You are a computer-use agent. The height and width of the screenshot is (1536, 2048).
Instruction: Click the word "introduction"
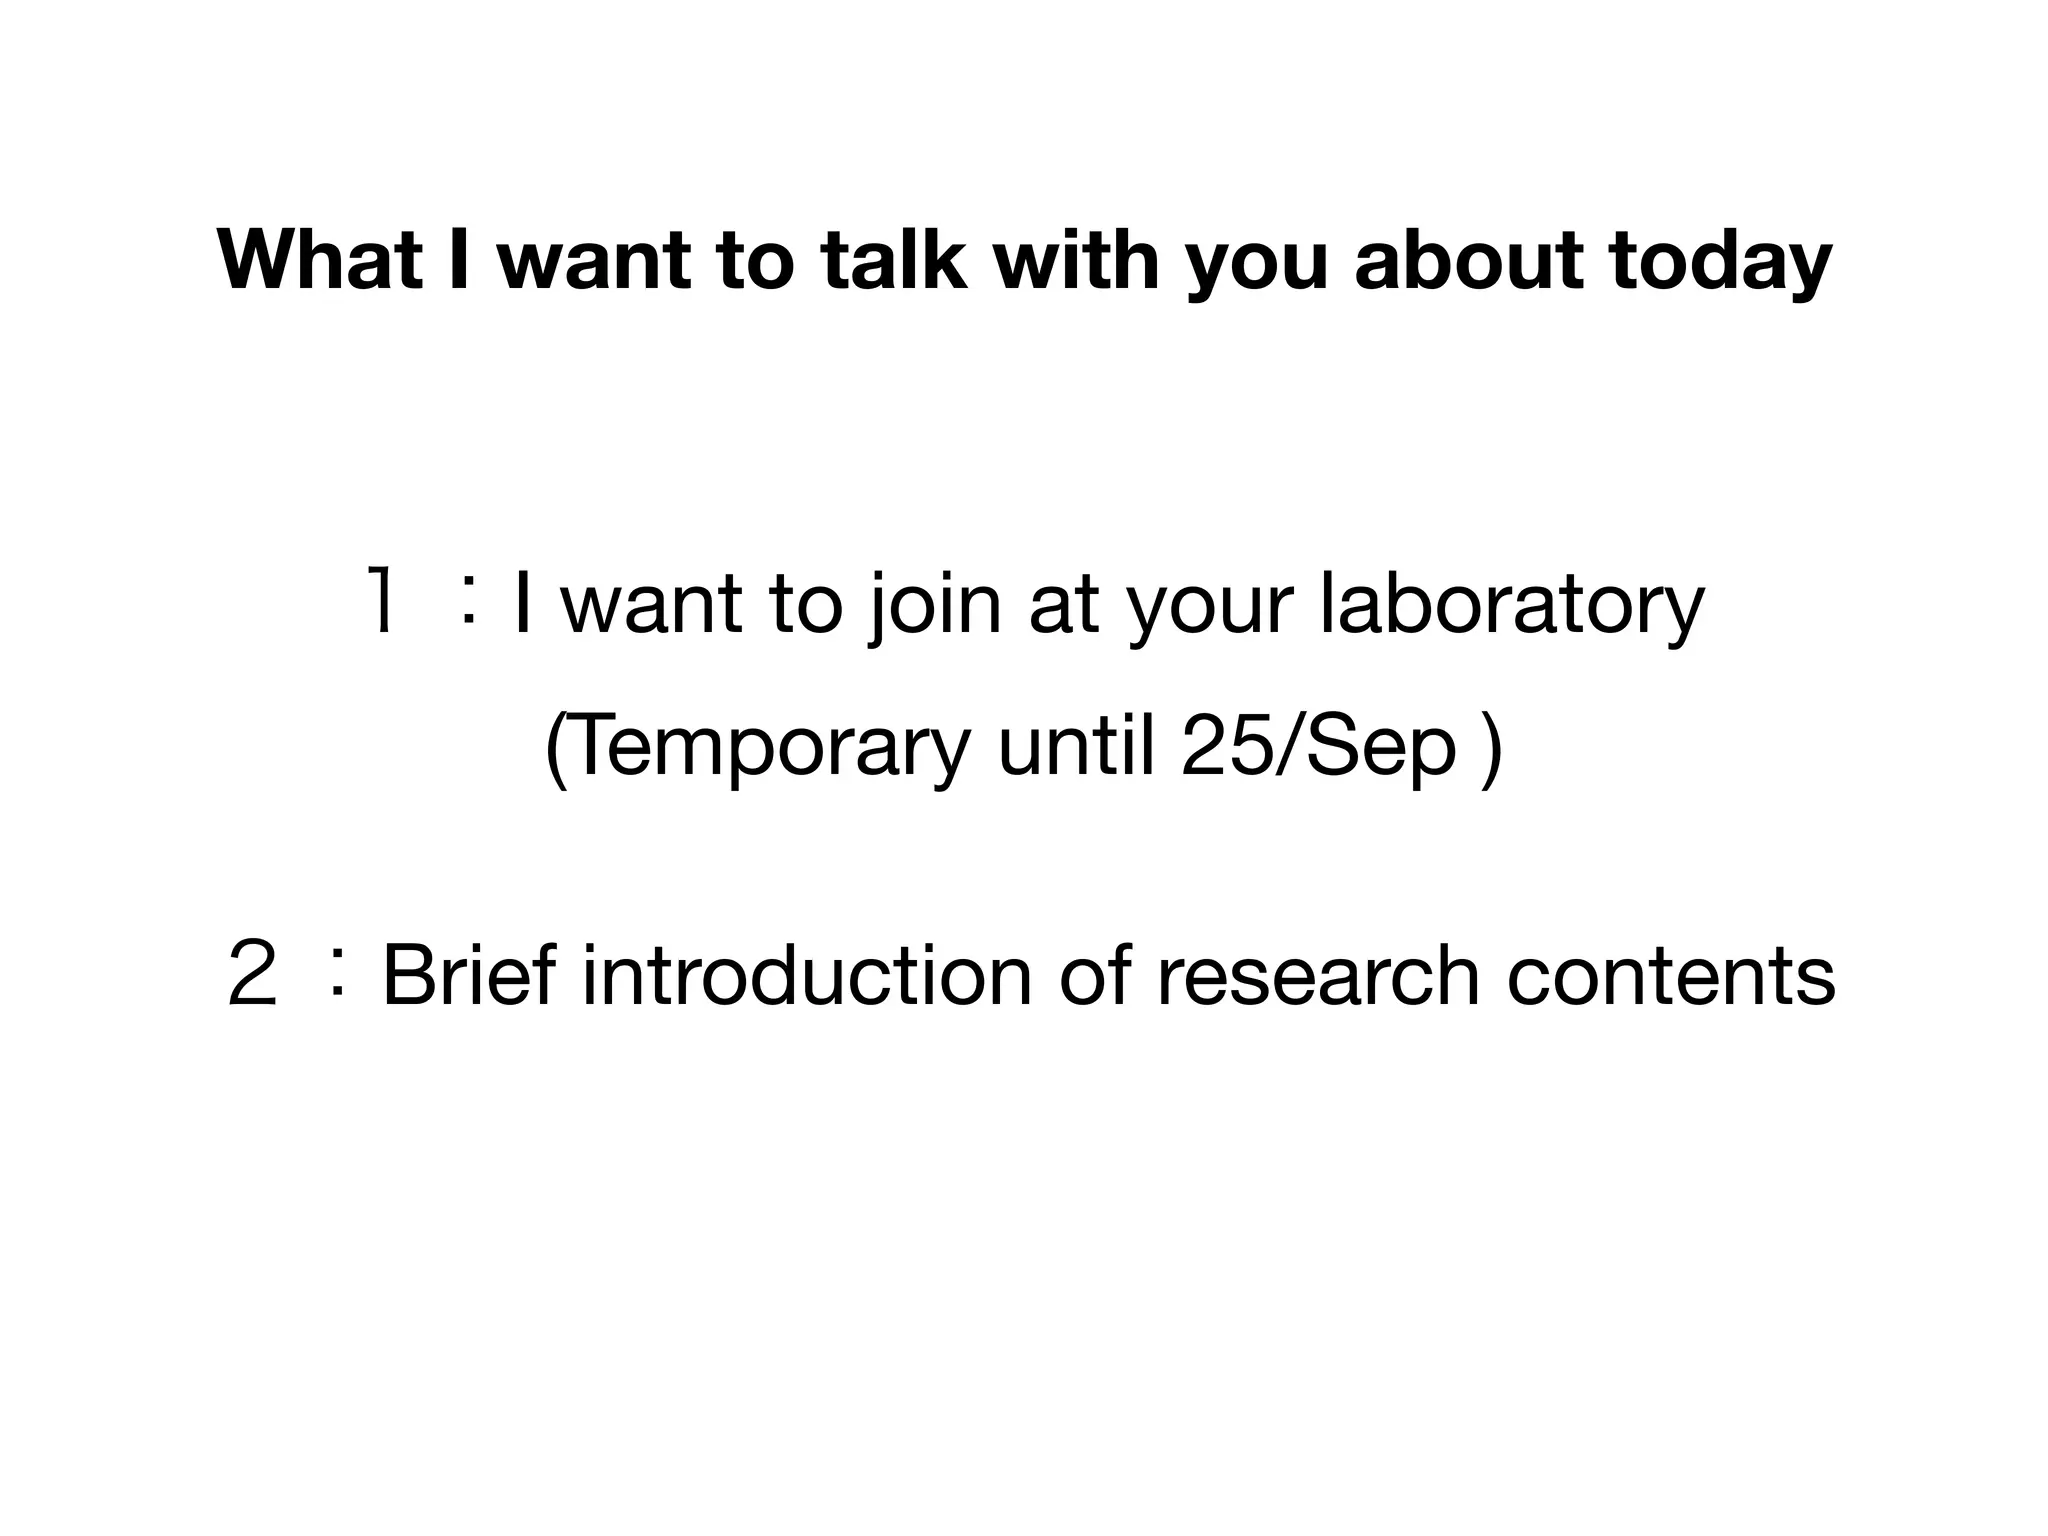pos(806,976)
